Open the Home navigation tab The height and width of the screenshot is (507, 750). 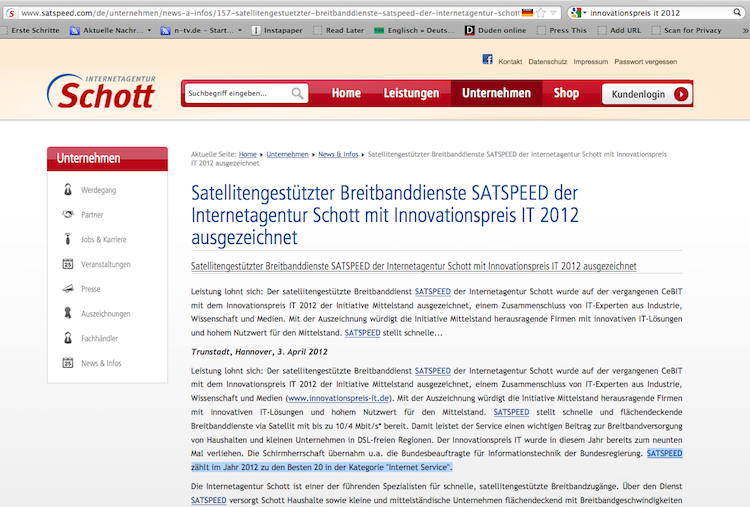[346, 93]
